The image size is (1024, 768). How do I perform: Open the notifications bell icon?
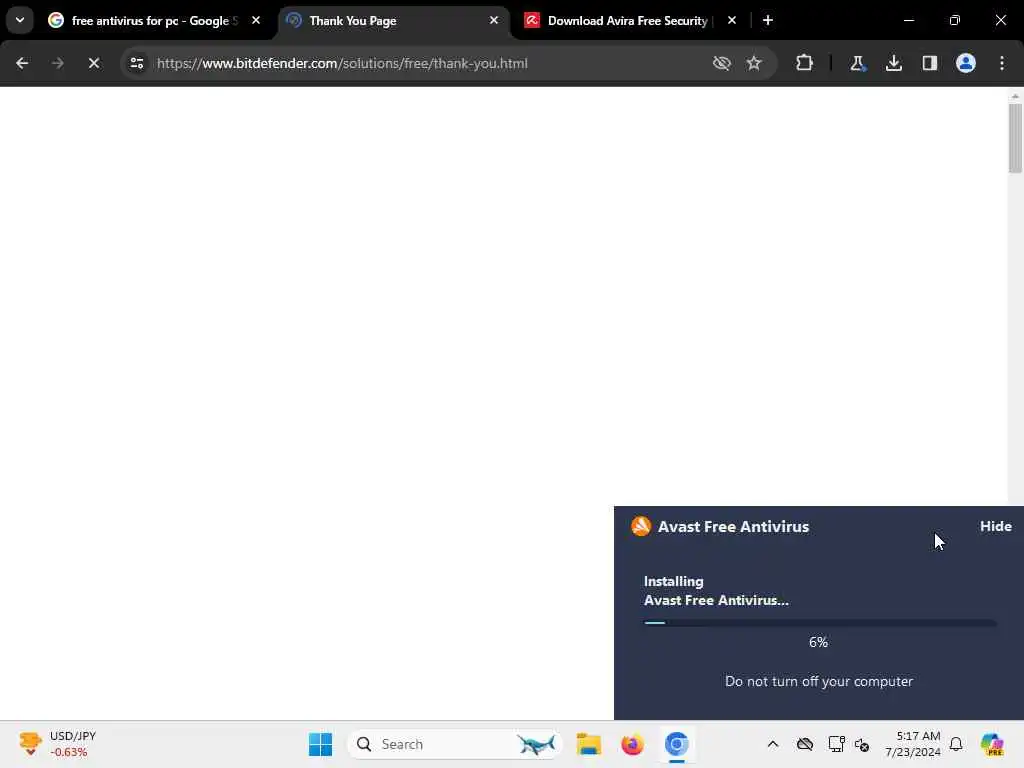(956, 744)
